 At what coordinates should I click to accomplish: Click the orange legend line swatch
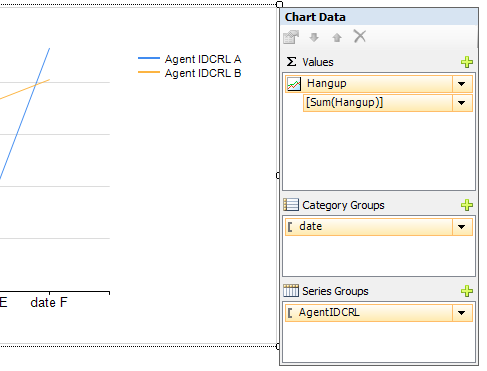(x=149, y=72)
